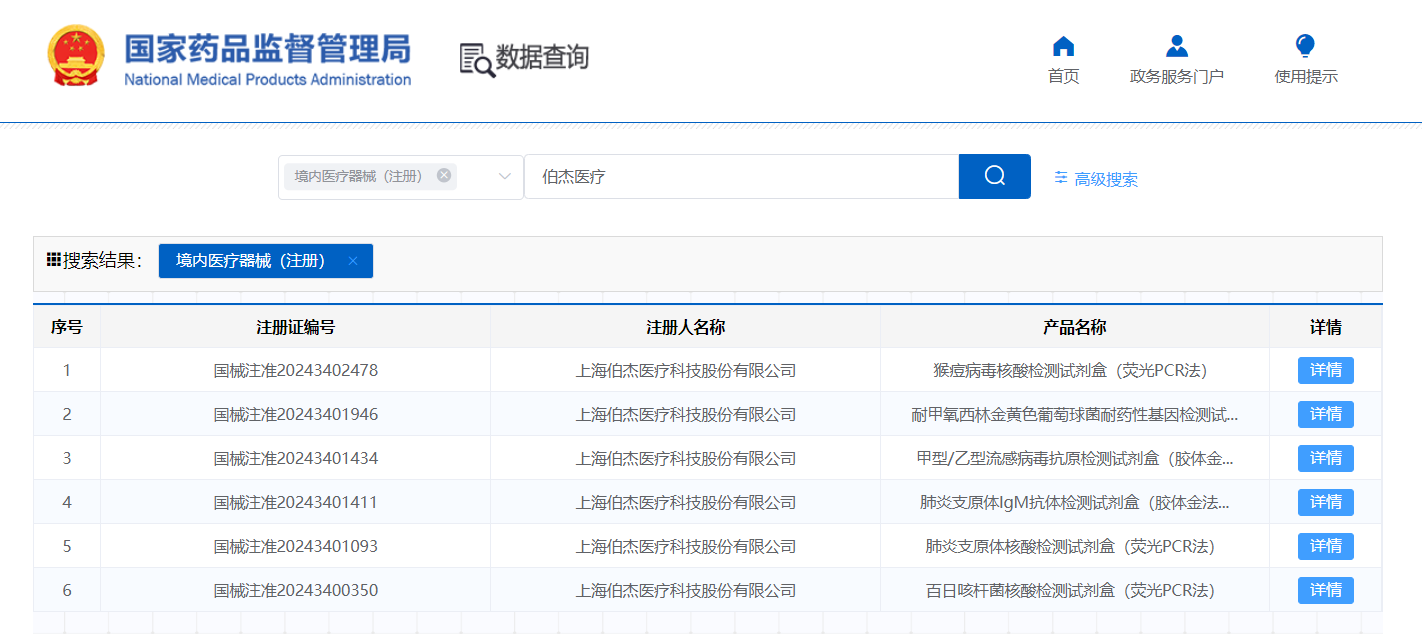Click 详情 for 肺炎支原体核酸检测 row

[x=1325, y=546]
